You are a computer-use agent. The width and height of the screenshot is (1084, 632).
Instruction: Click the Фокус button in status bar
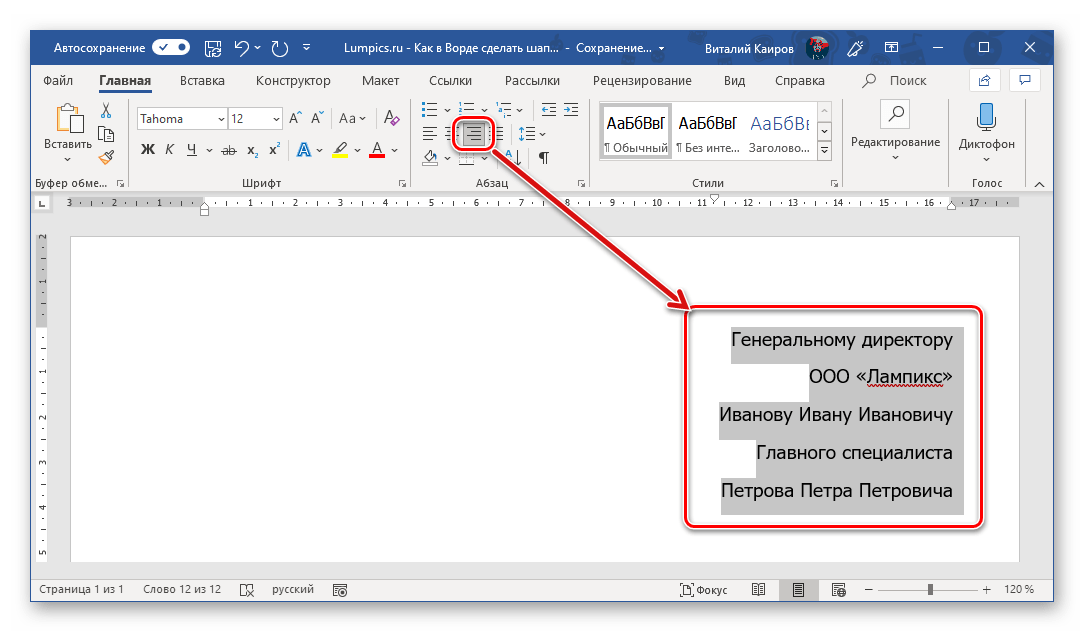click(x=703, y=590)
